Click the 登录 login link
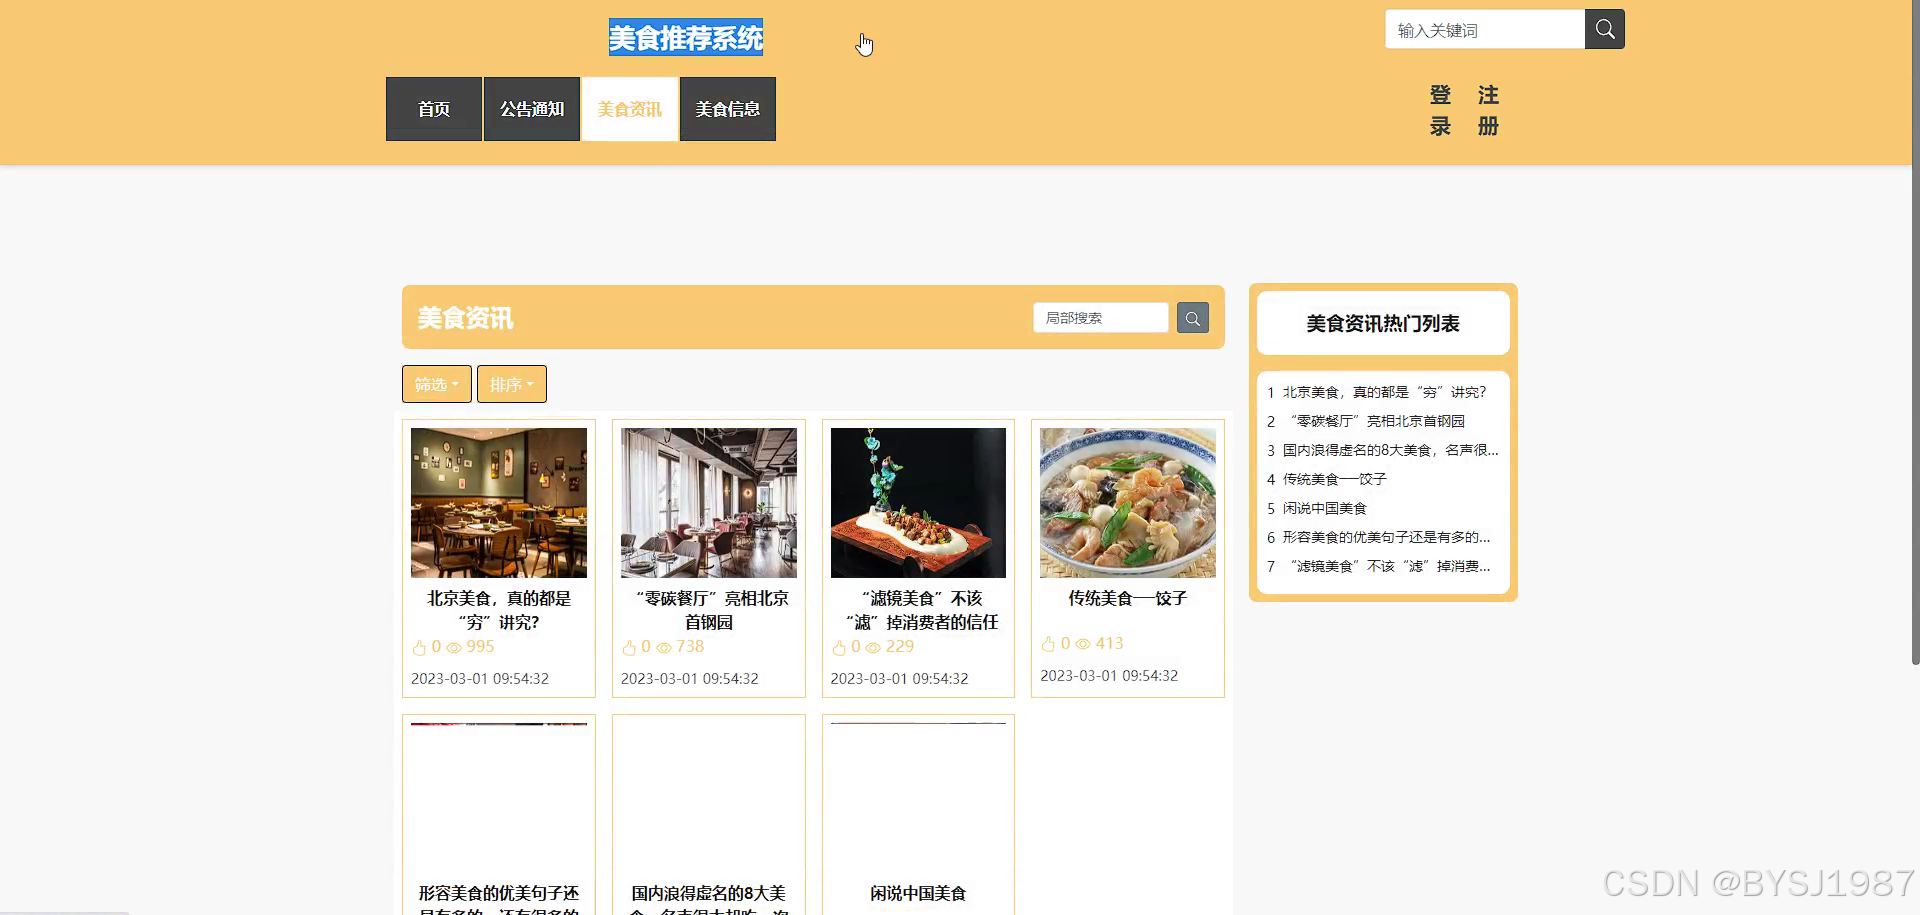 pyautogui.click(x=1440, y=110)
